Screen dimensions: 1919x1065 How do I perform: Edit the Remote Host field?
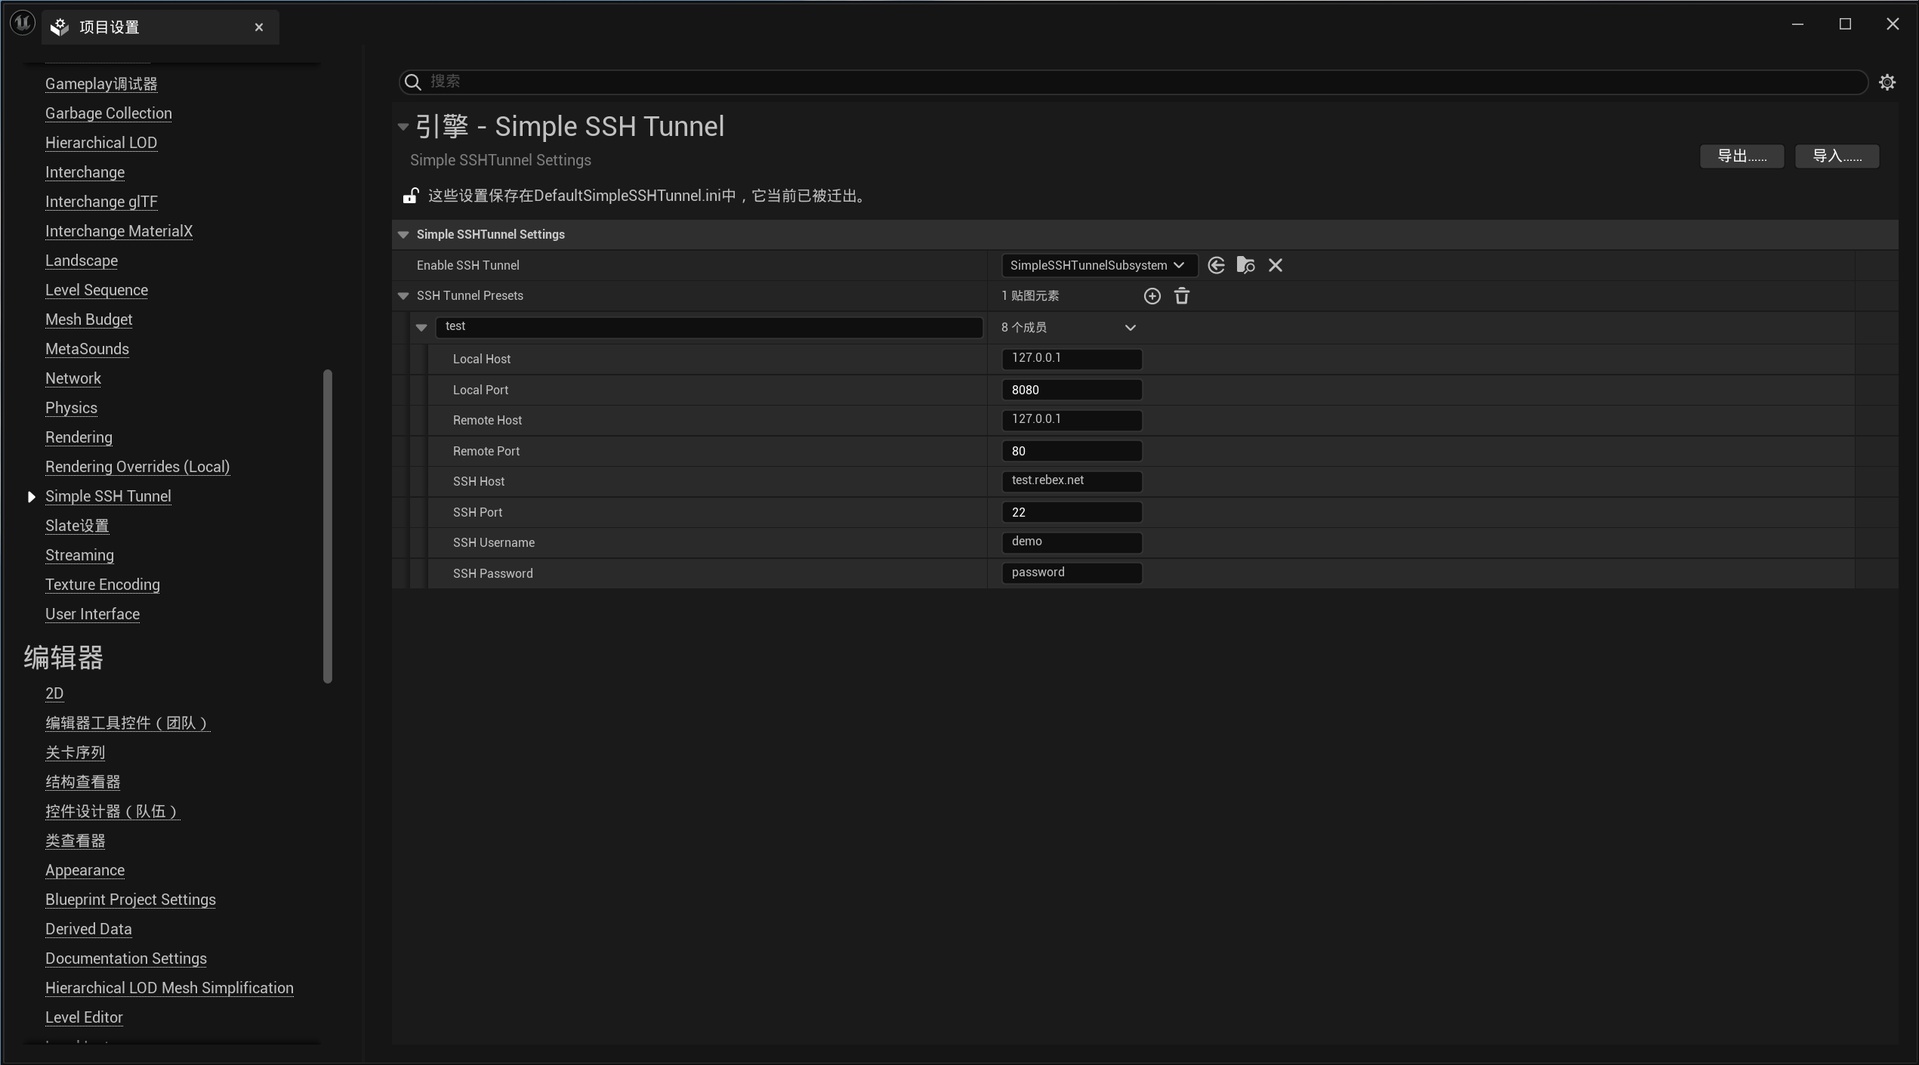coord(1071,420)
